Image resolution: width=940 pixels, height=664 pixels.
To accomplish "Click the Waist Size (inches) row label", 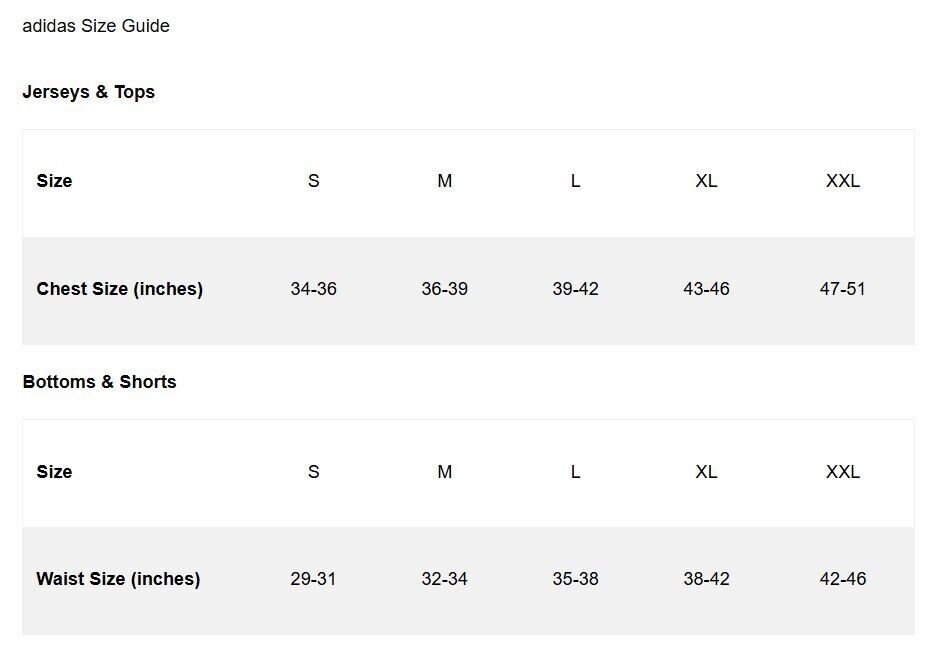I will coord(118,579).
